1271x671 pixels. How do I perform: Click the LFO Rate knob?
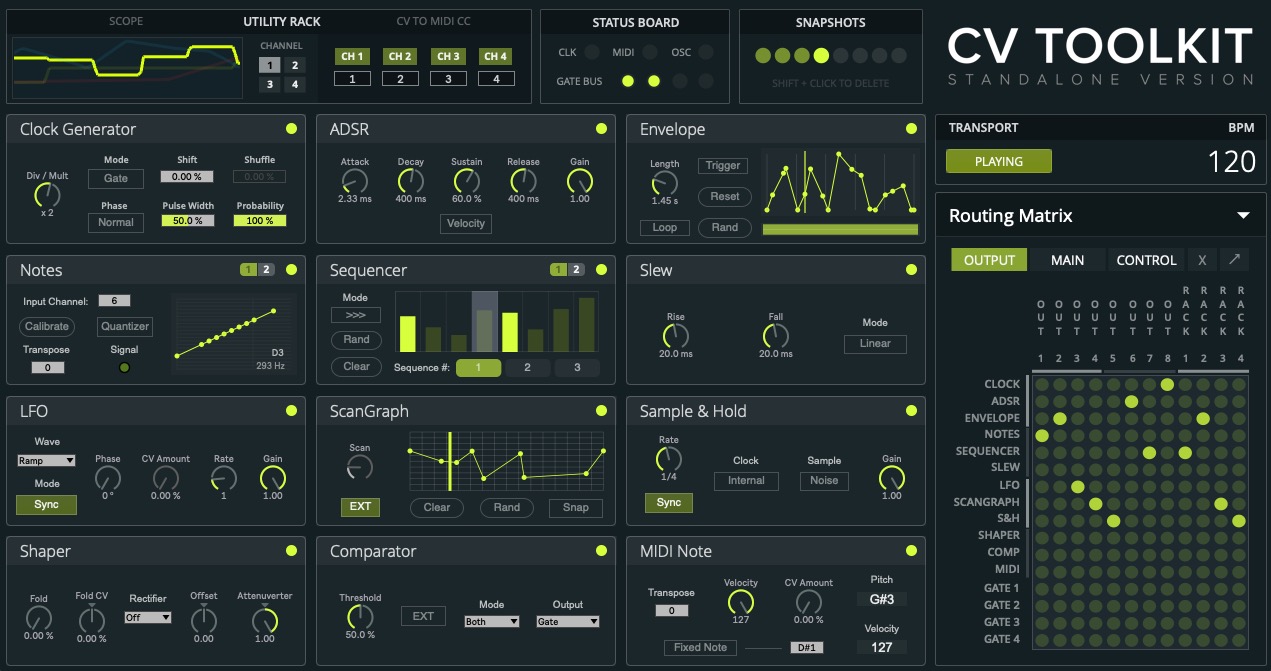coord(224,478)
